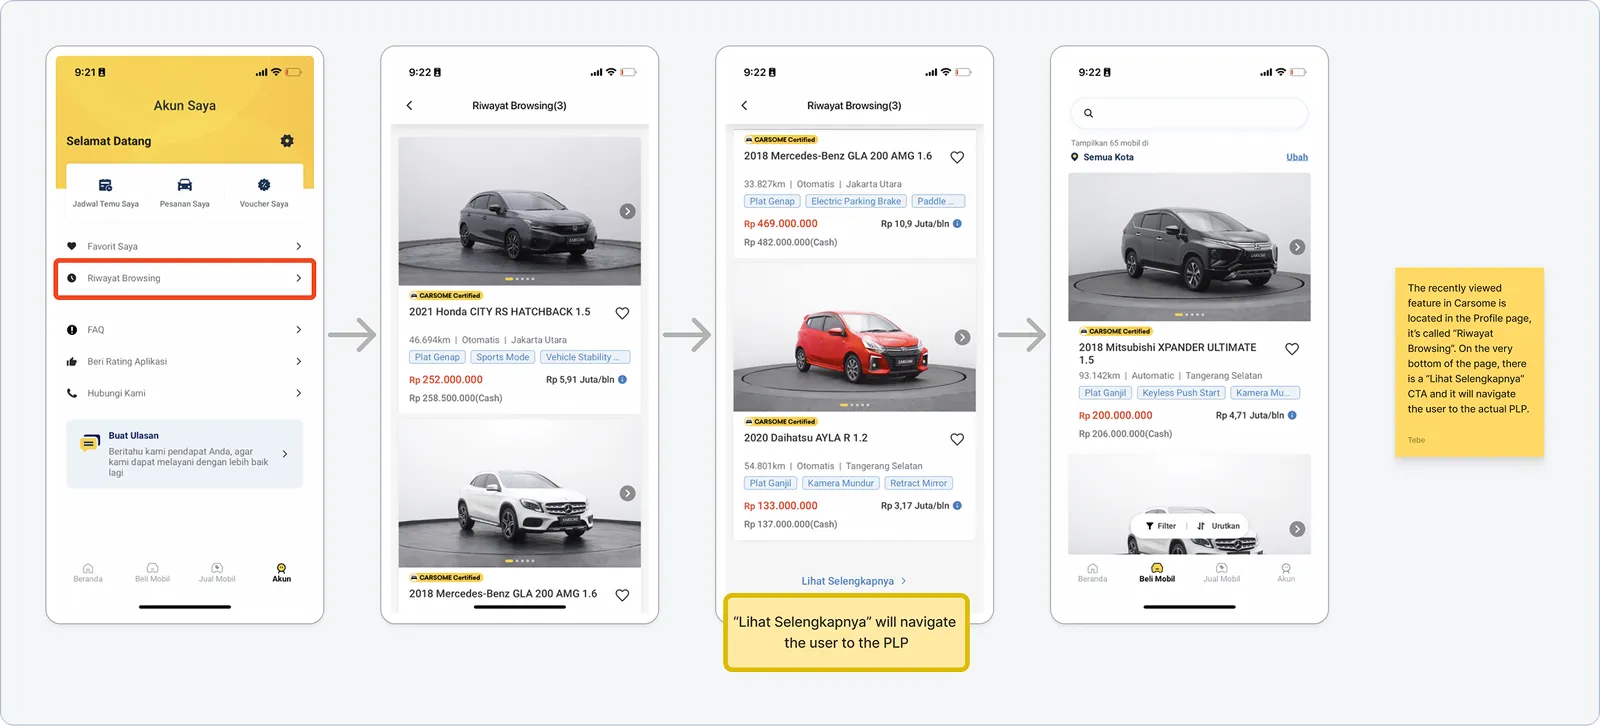Screen dimensions: 1600x726
Task: Click the search field on the listing page
Action: pyautogui.click(x=1190, y=113)
